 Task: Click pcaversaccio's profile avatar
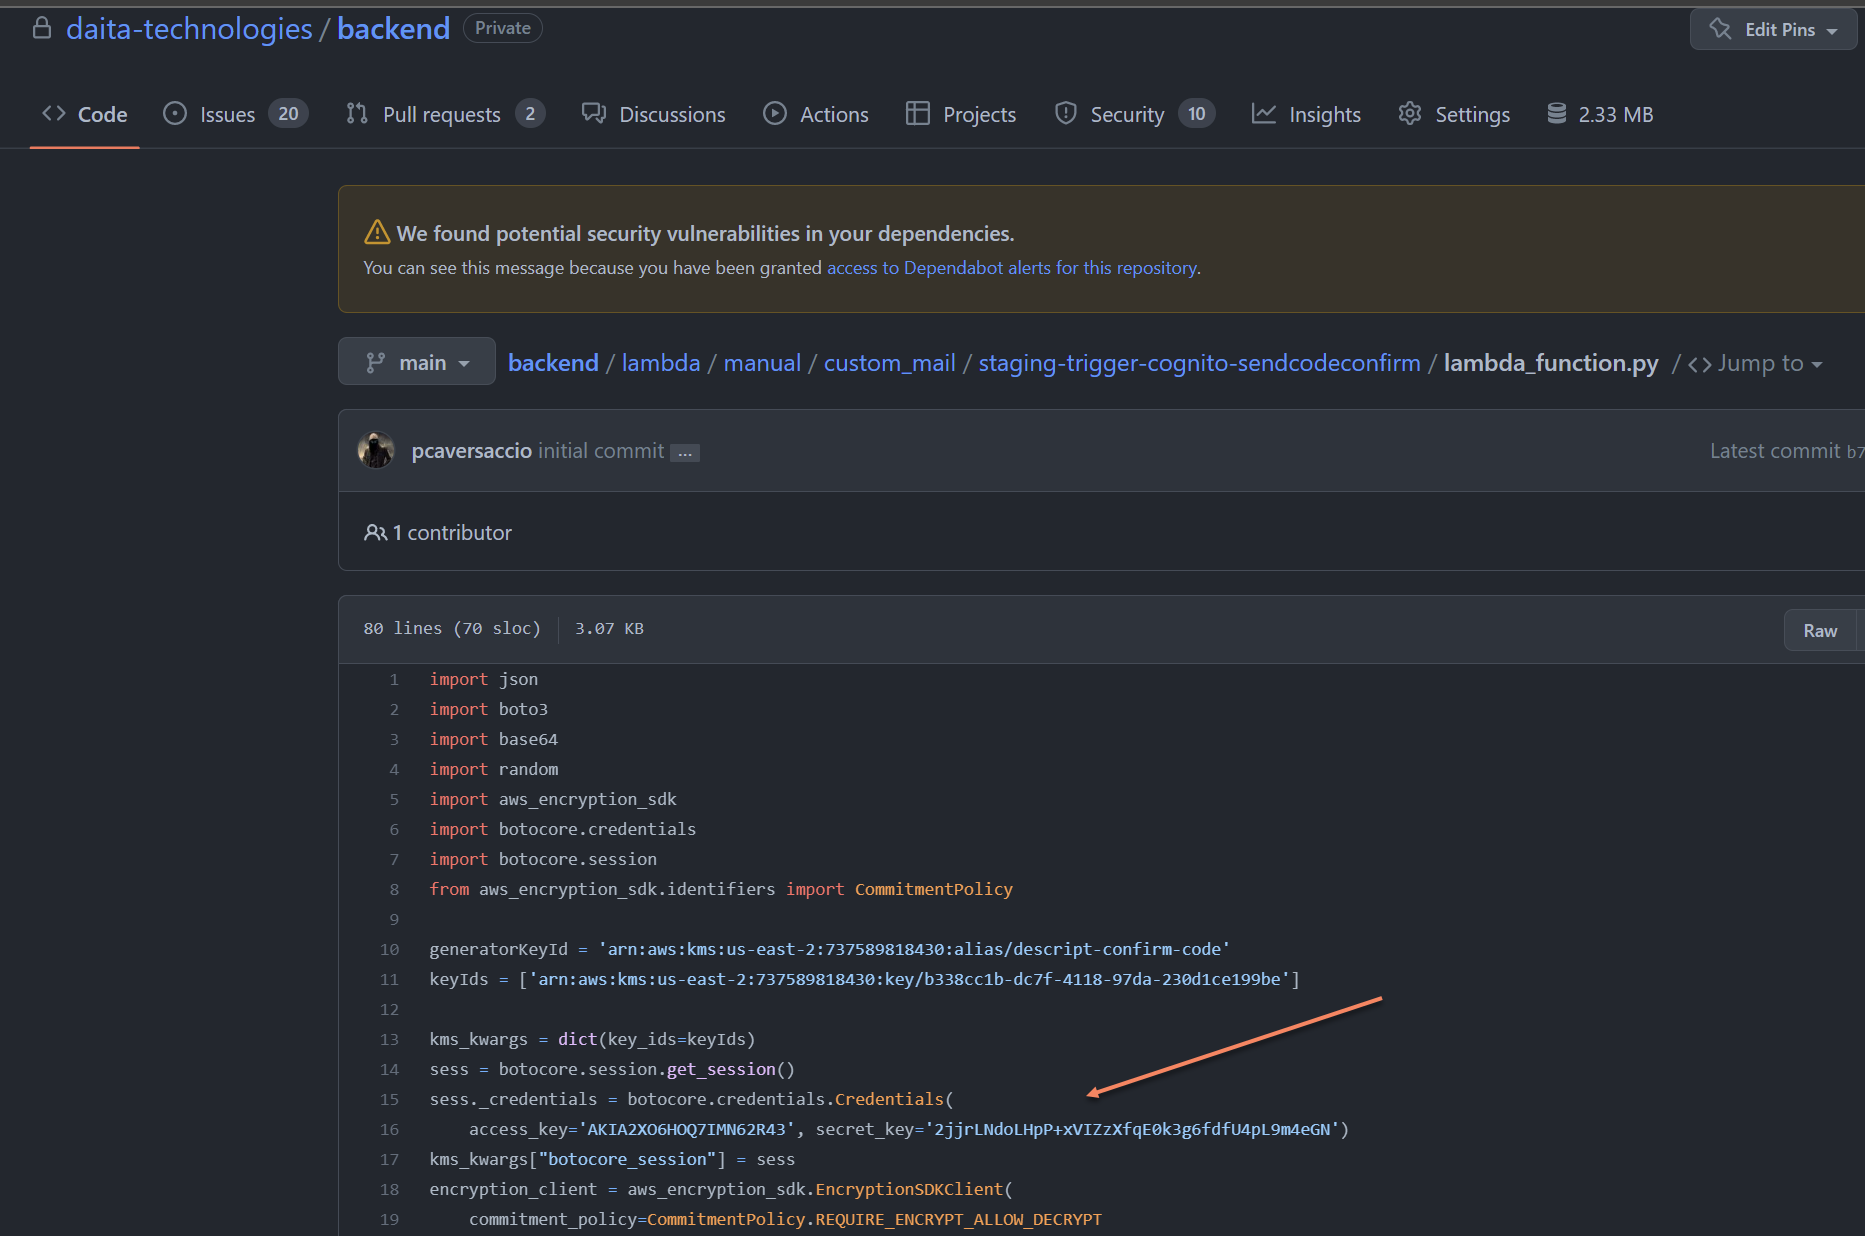click(376, 450)
